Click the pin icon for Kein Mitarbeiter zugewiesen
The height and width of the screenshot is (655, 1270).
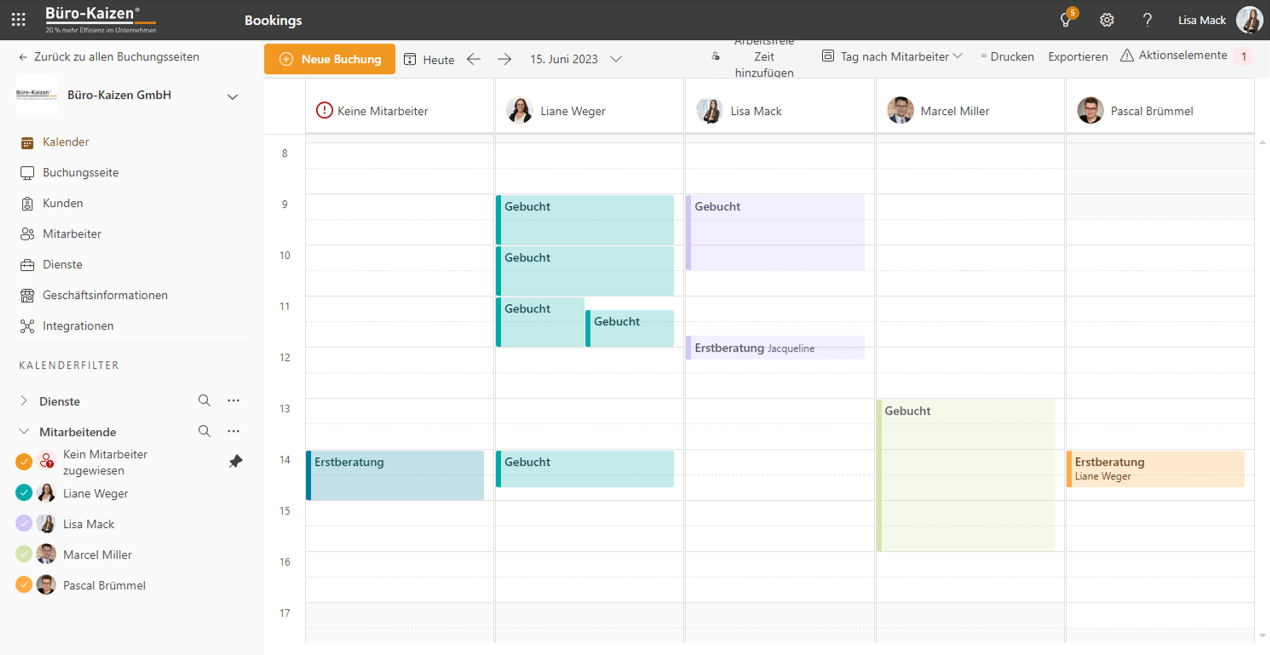point(236,462)
